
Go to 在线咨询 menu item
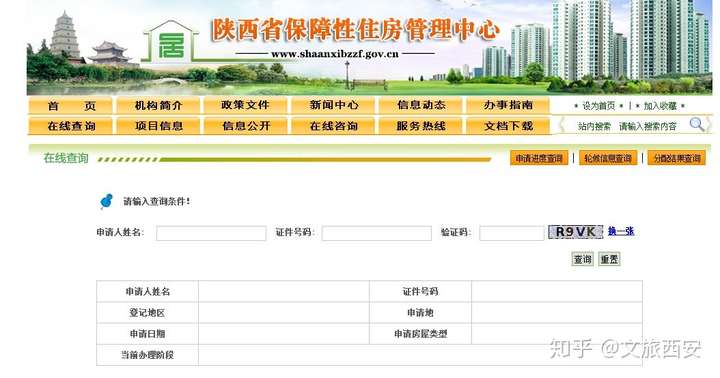click(x=333, y=126)
